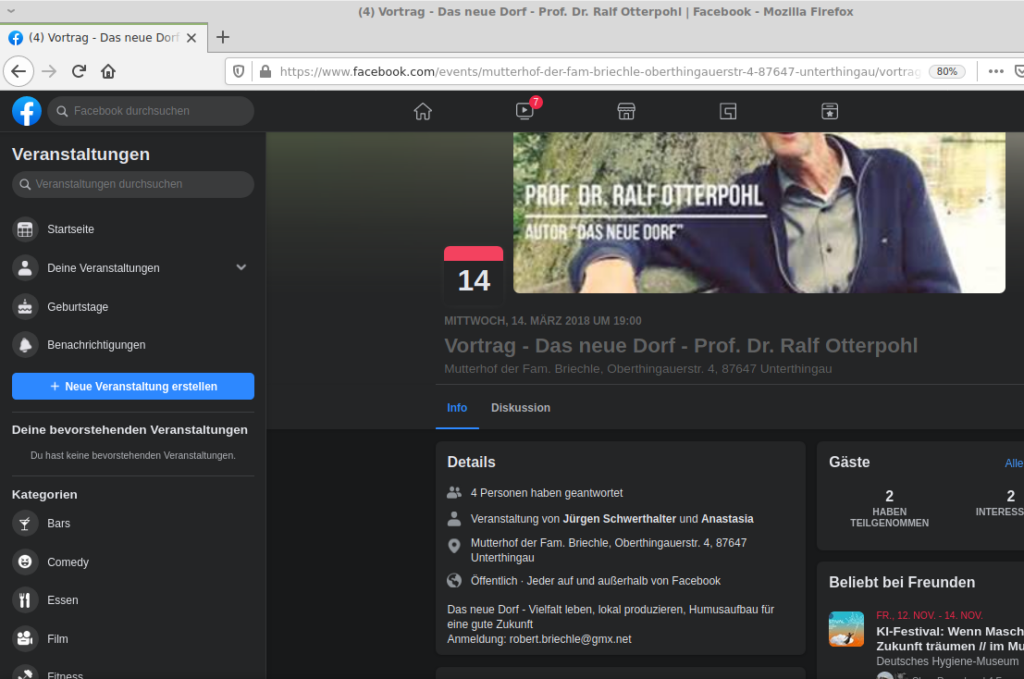Open a new browser tab
The height and width of the screenshot is (679, 1024).
point(223,37)
